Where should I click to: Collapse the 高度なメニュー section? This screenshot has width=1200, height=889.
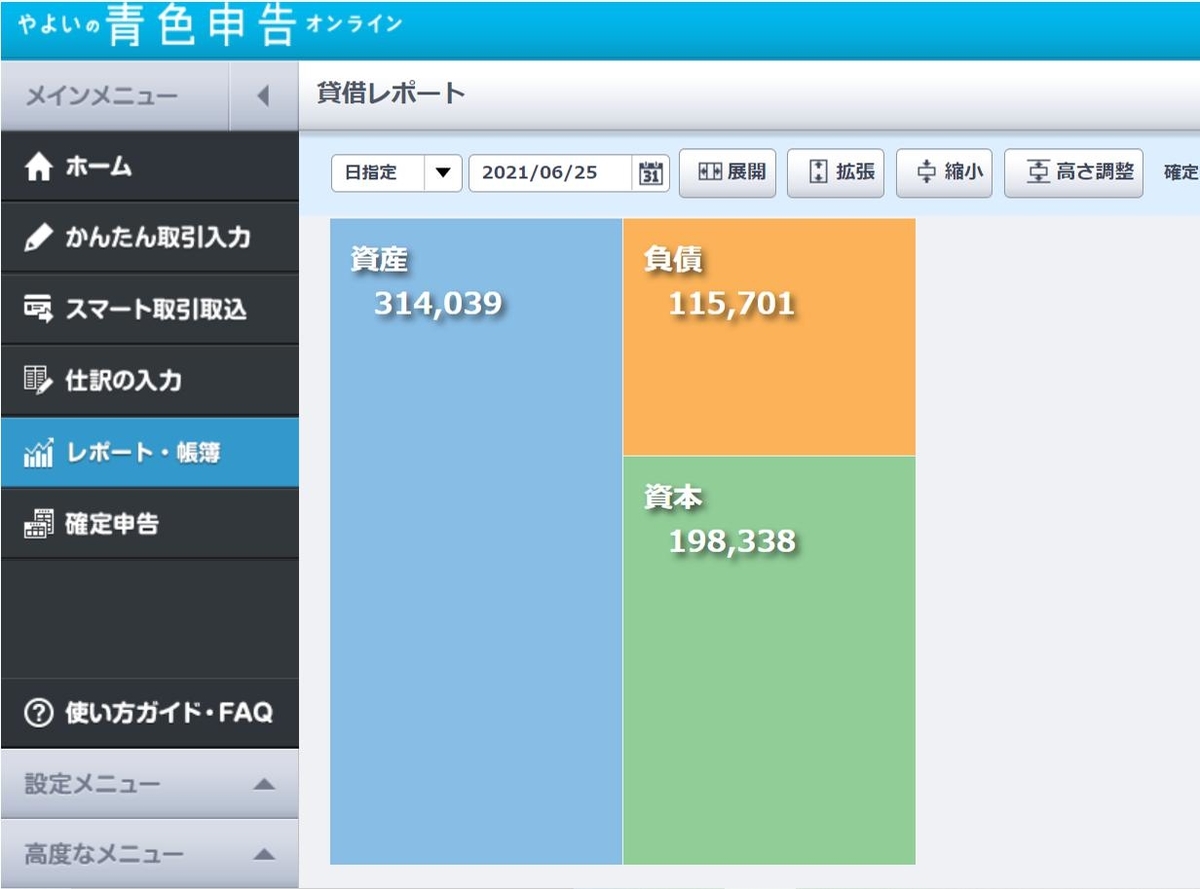(x=264, y=853)
